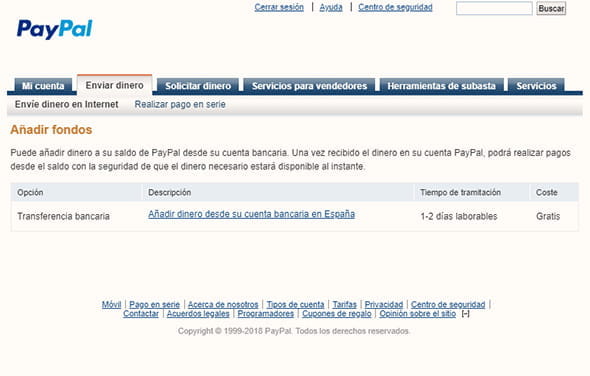The width and height of the screenshot is (590, 376).
Task: Click Tiempo de tramitación column header
Action: tap(460, 192)
